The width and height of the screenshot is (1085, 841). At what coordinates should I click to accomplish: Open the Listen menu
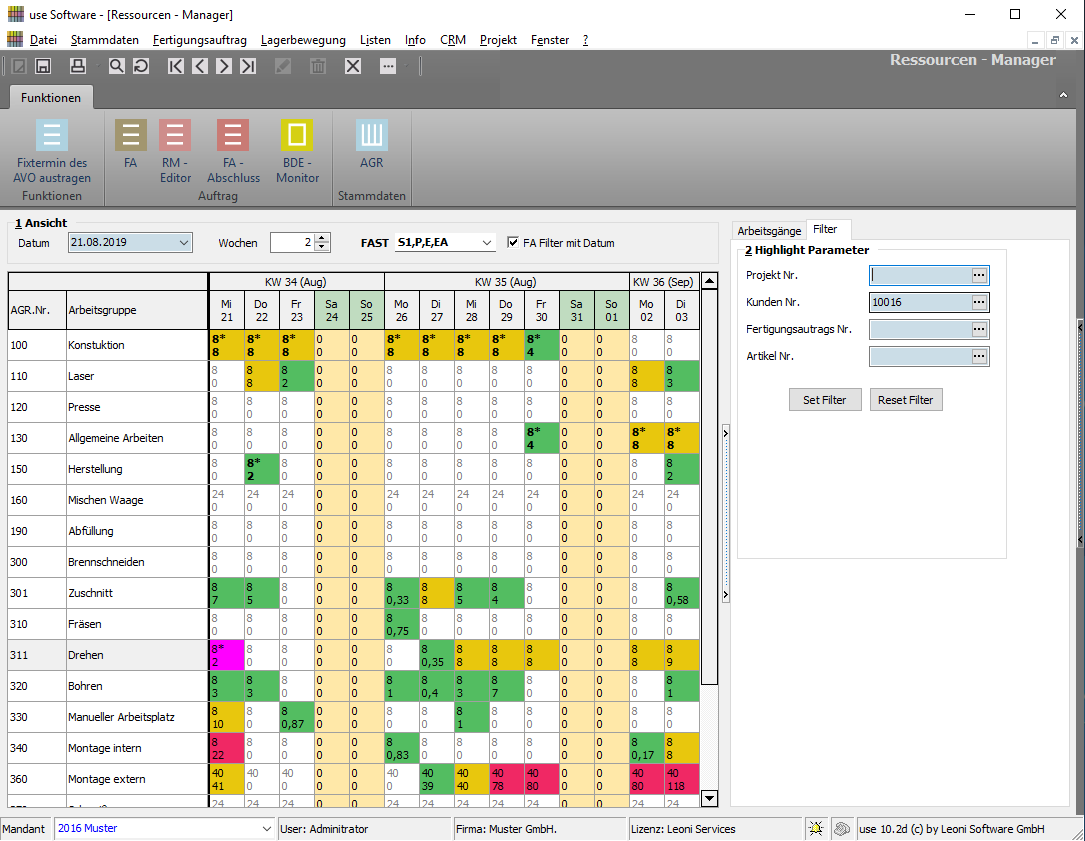click(x=375, y=40)
